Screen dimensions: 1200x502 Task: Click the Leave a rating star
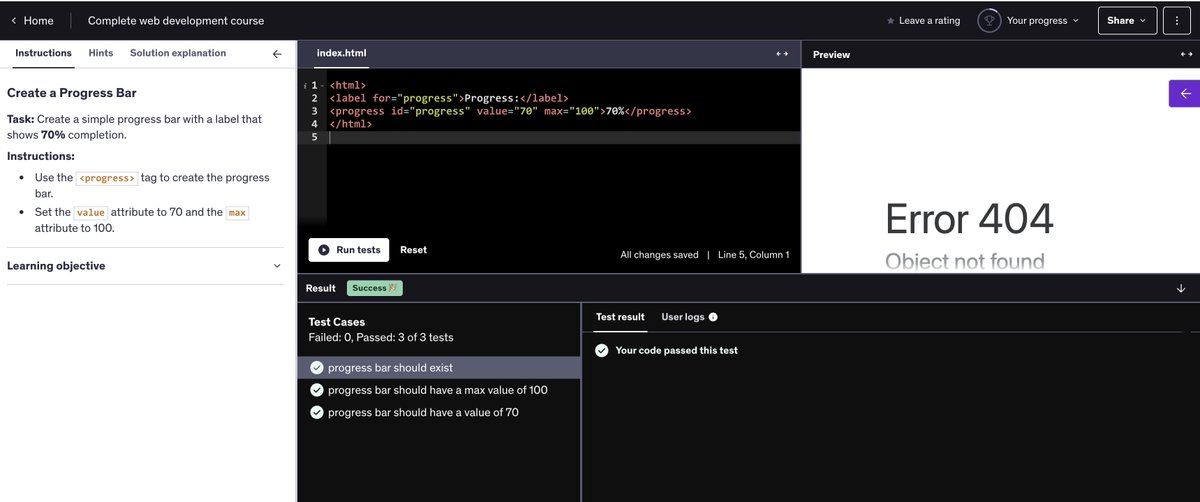click(891, 20)
